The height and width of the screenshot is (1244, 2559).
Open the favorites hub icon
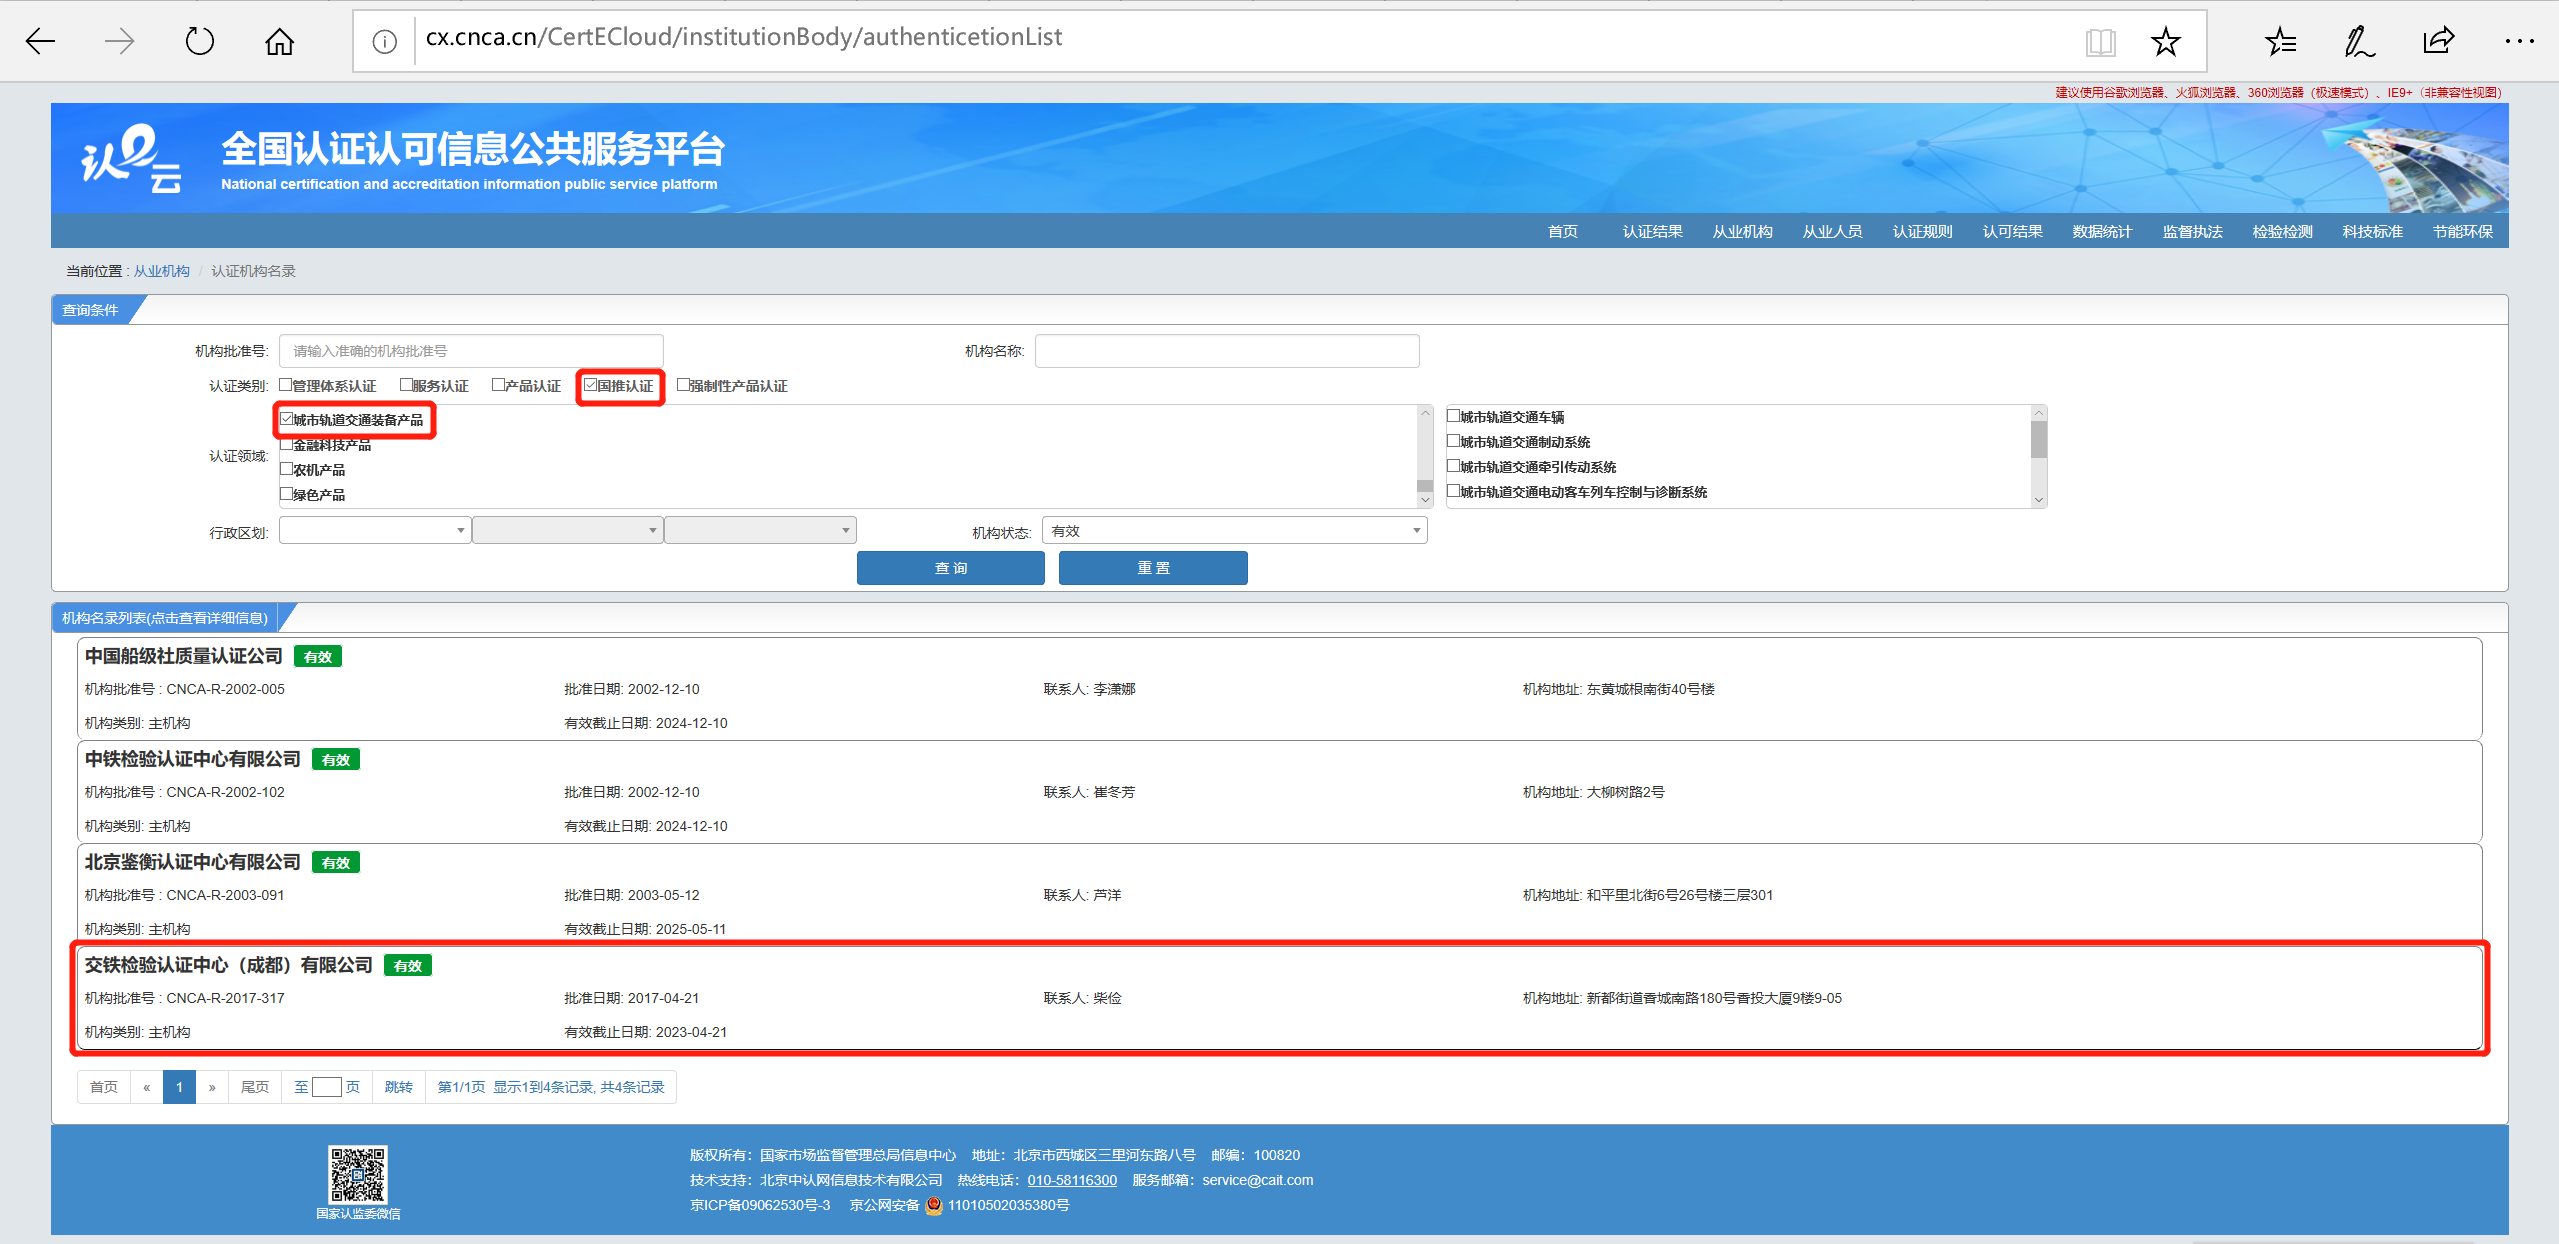click(2281, 41)
